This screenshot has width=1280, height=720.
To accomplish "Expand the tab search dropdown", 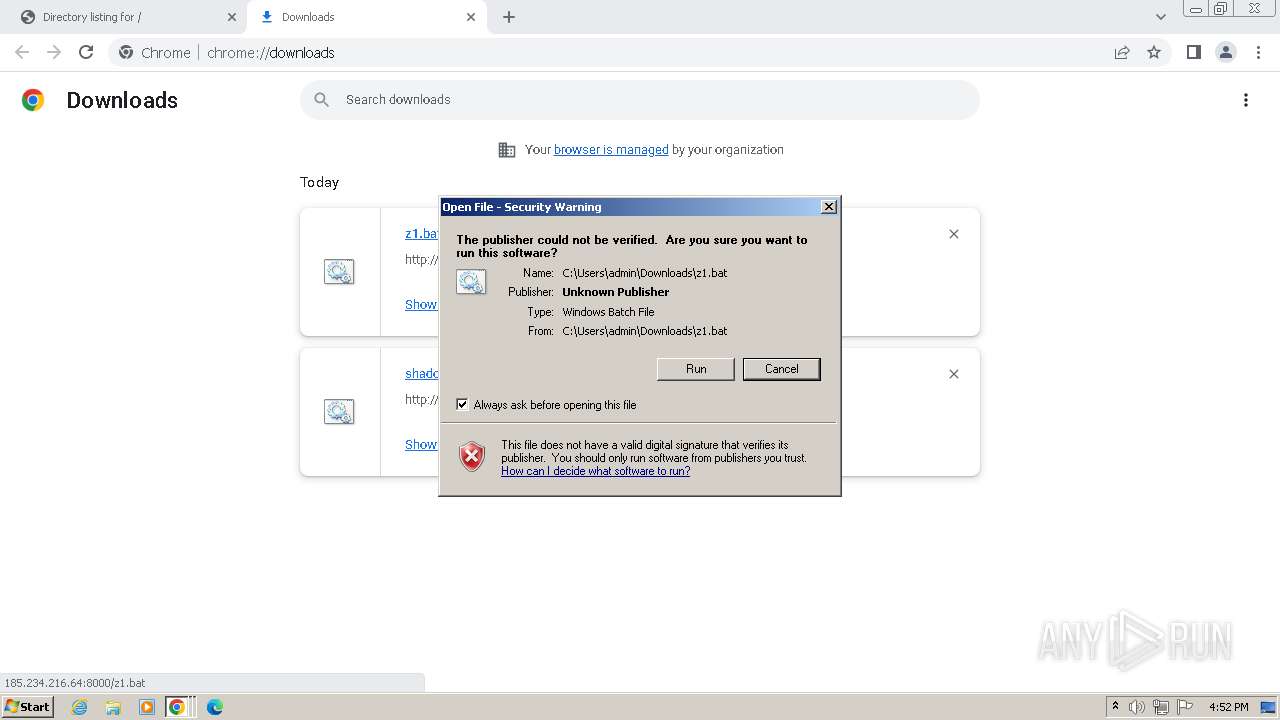I will [x=1160, y=17].
